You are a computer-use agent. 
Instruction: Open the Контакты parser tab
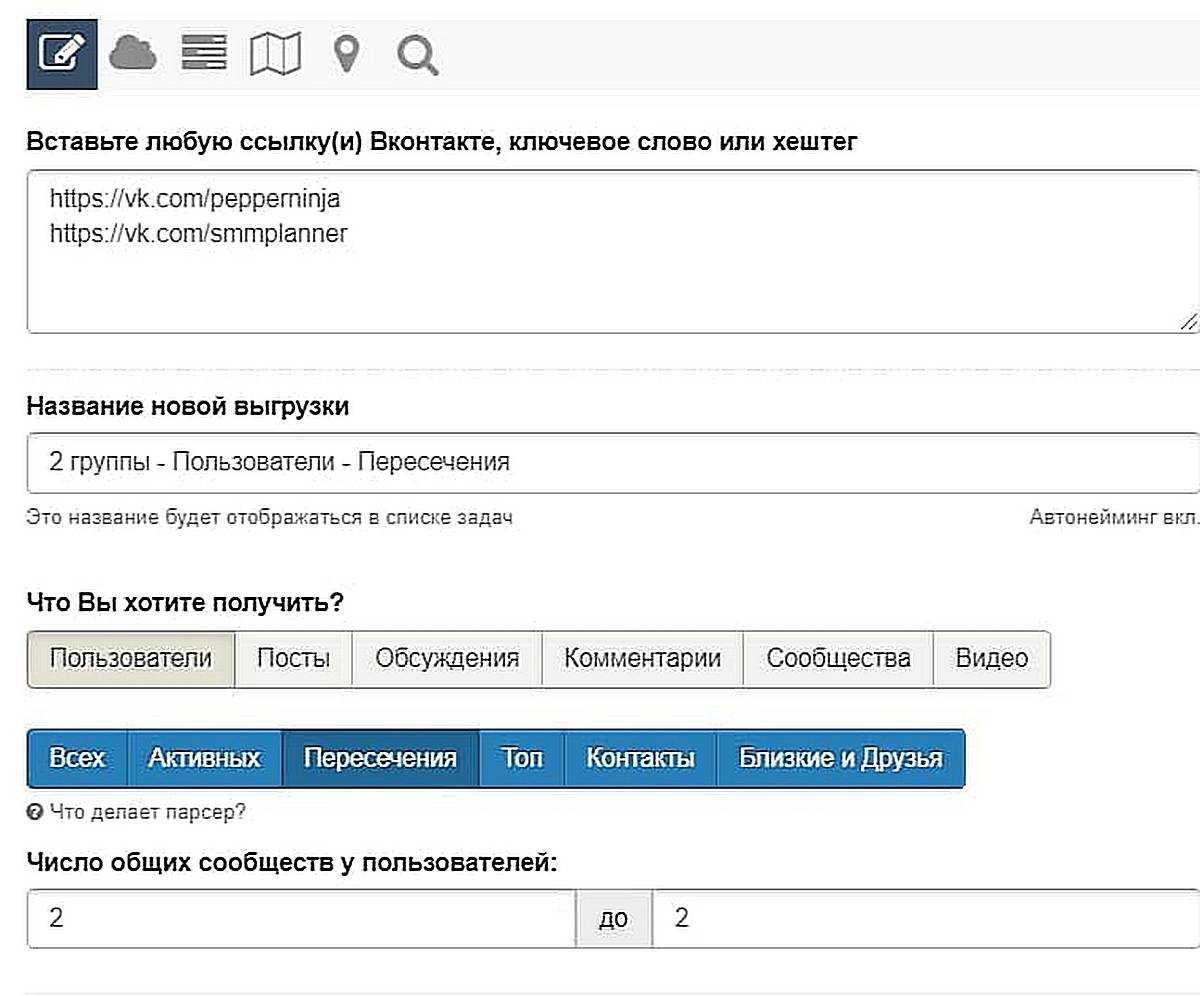tap(640, 759)
